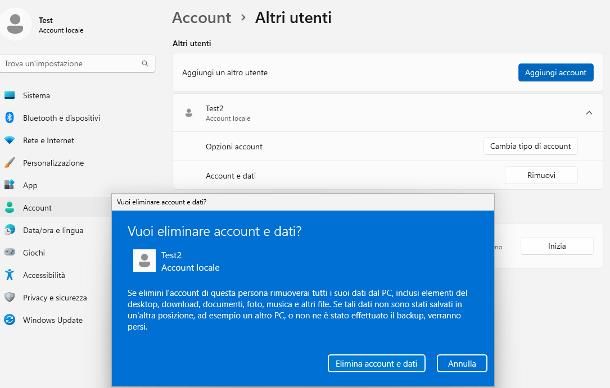Select the Bluetooth e dispositivi icon

[x=9, y=118]
